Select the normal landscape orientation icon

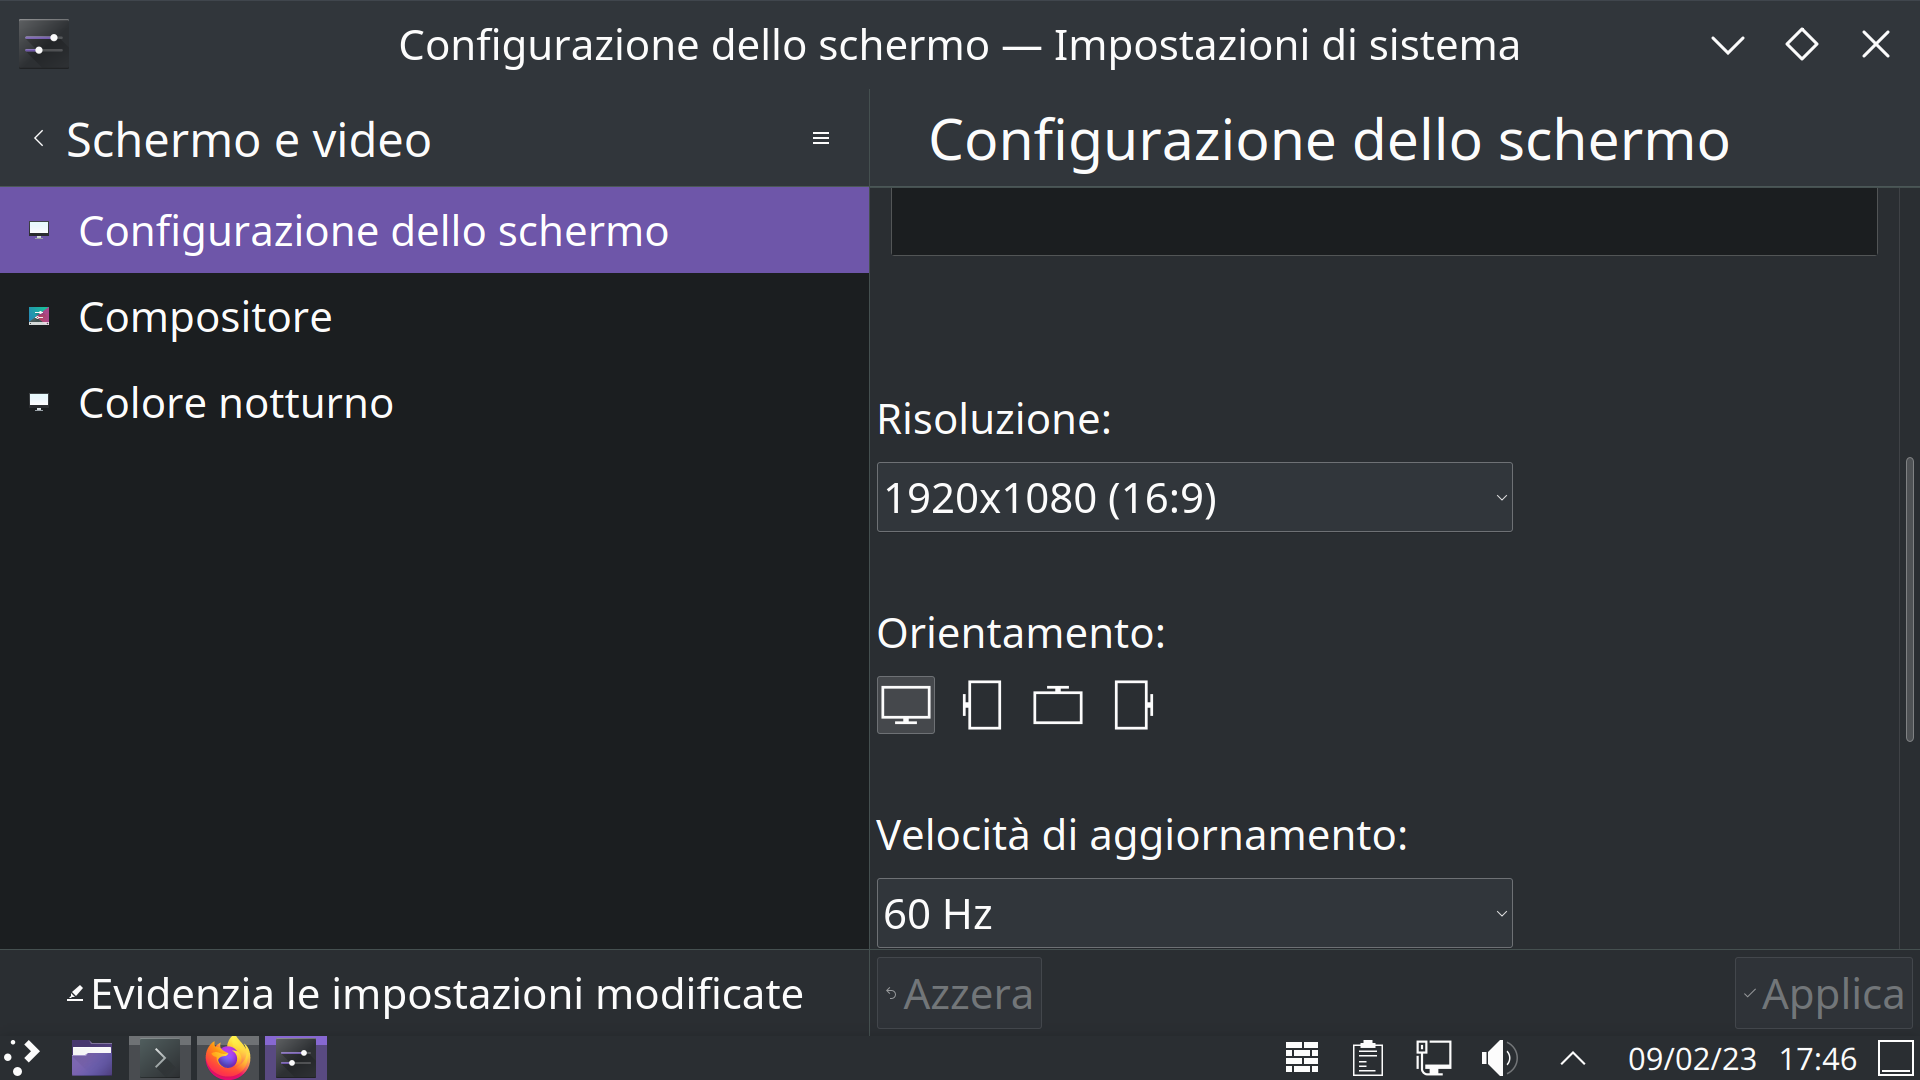906,706
